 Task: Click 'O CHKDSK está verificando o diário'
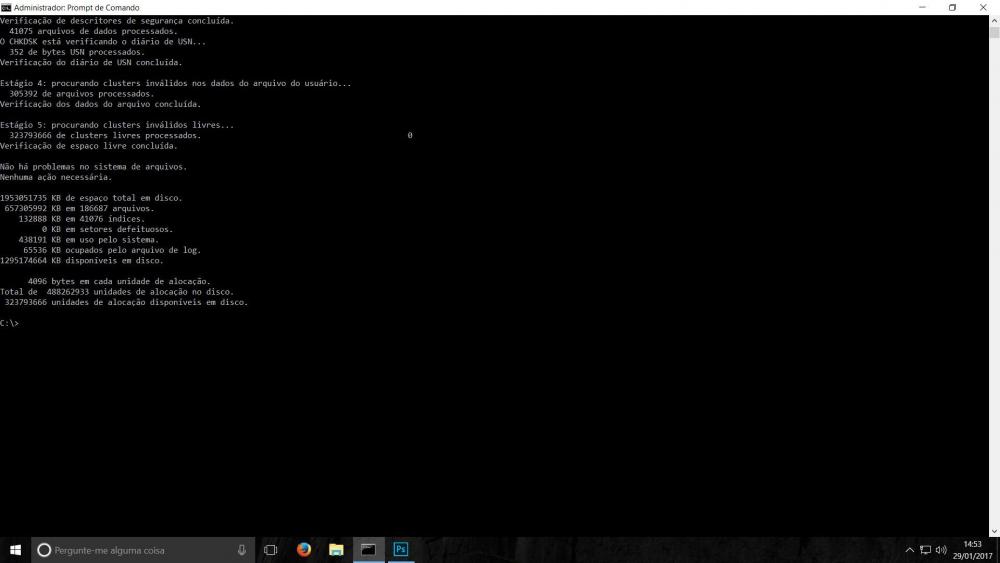tap(103, 41)
